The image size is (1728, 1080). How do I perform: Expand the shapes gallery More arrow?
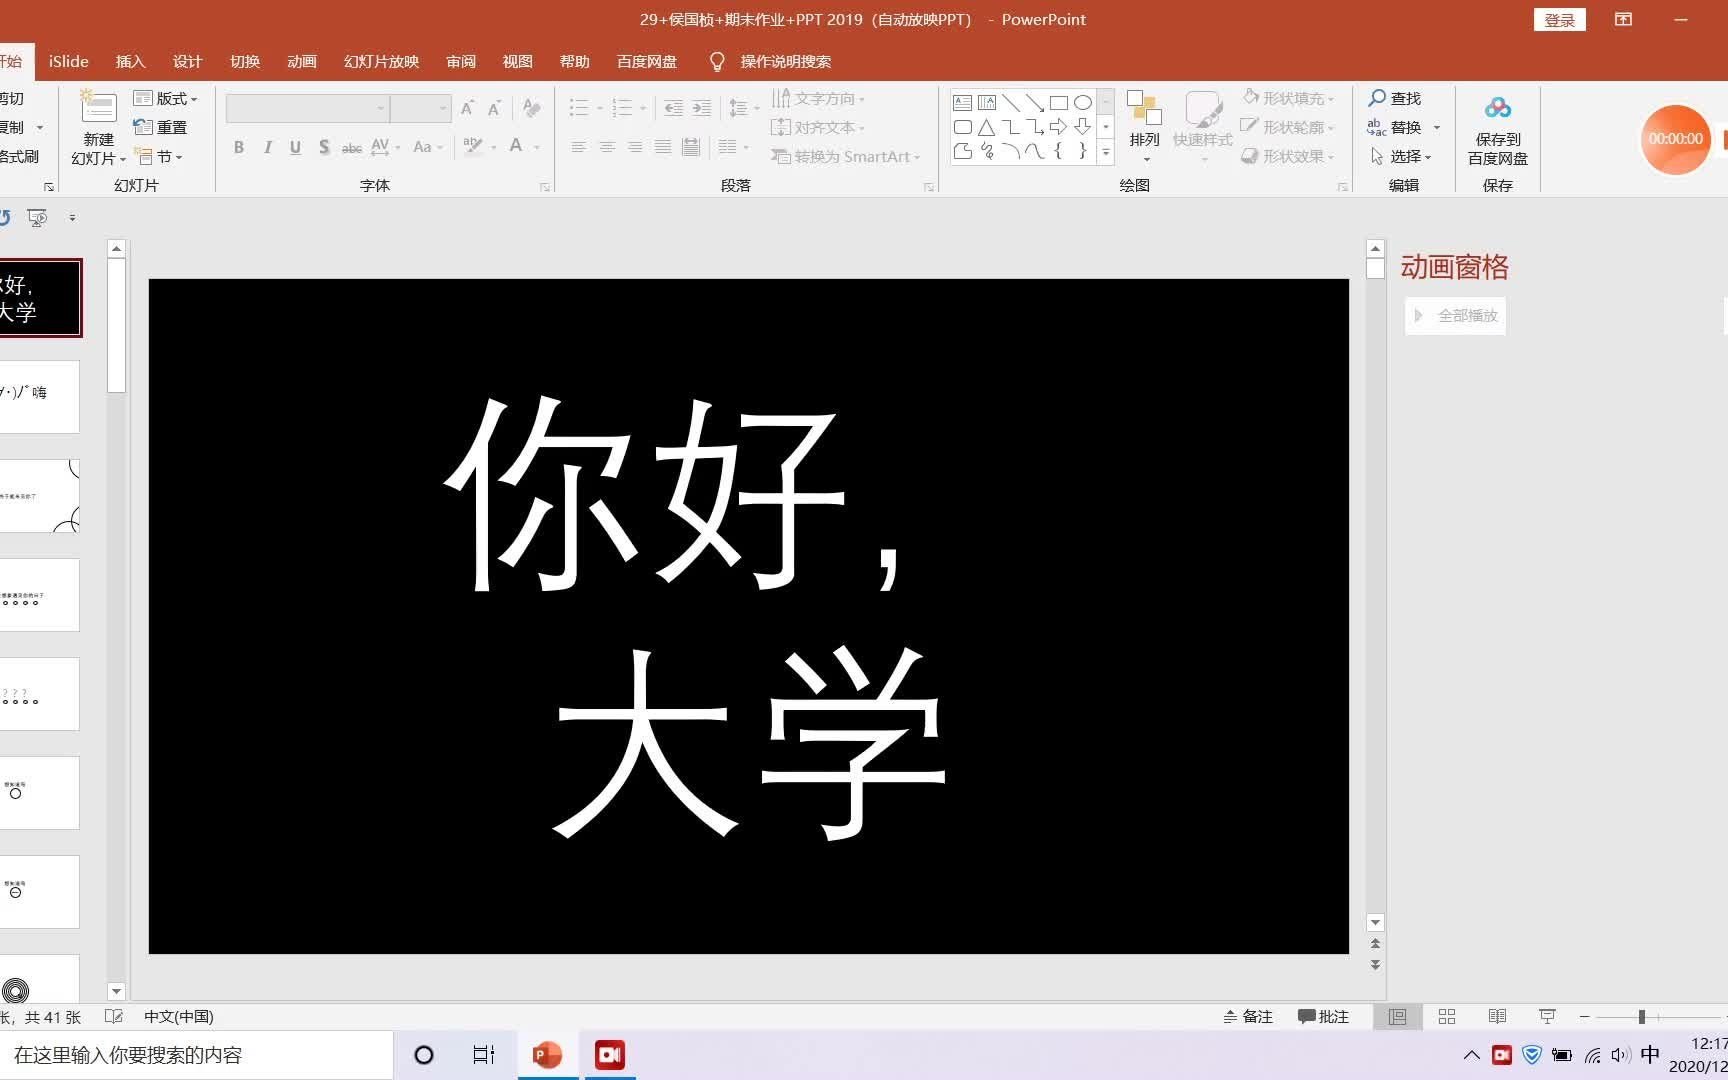pyautogui.click(x=1106, y=152)
